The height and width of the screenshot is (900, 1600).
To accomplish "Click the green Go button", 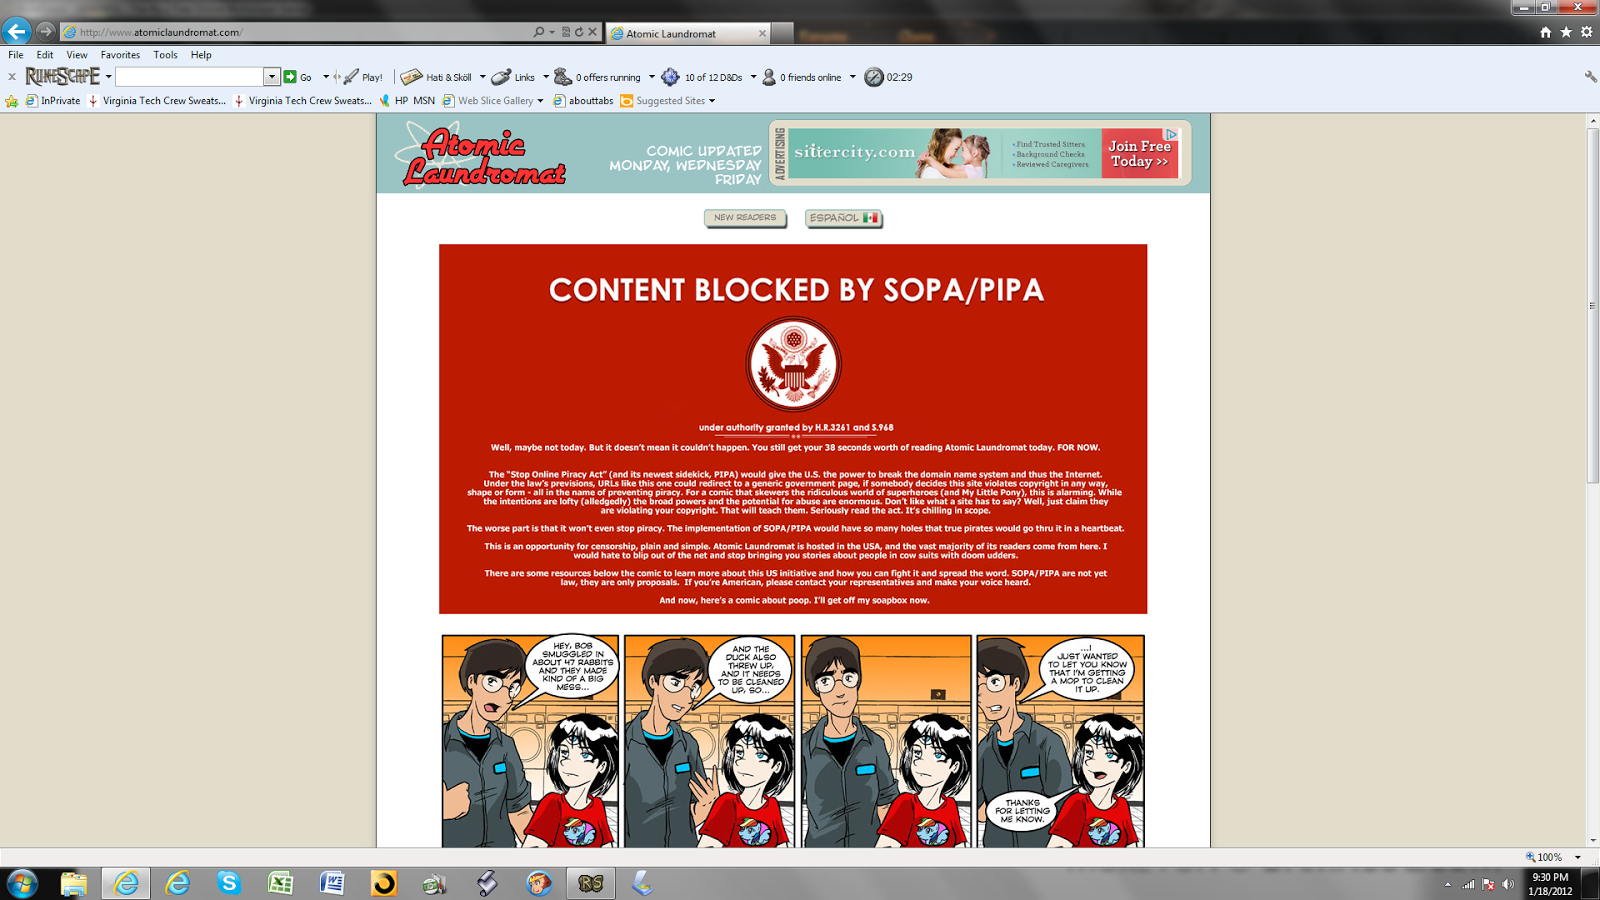I will pyautogui.click(x=298, y=77).
